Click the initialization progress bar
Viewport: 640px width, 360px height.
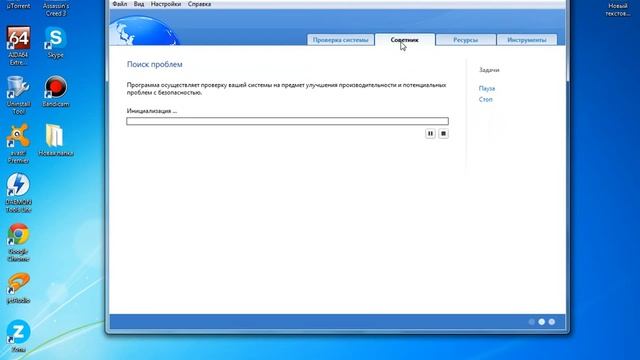[x=287, y=121]
